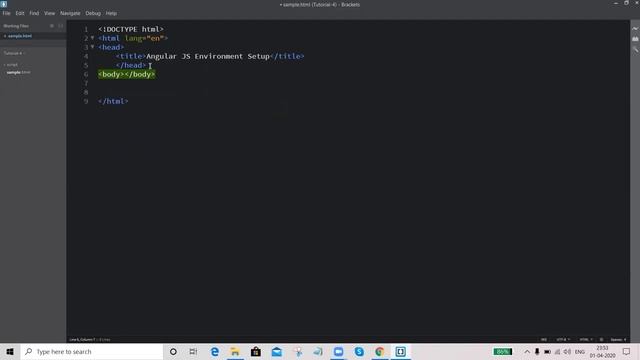The width and height of the screenshot is (640, 360).
Task: Open Snipping Tool from taskbar
Action: tap(298, 351)
